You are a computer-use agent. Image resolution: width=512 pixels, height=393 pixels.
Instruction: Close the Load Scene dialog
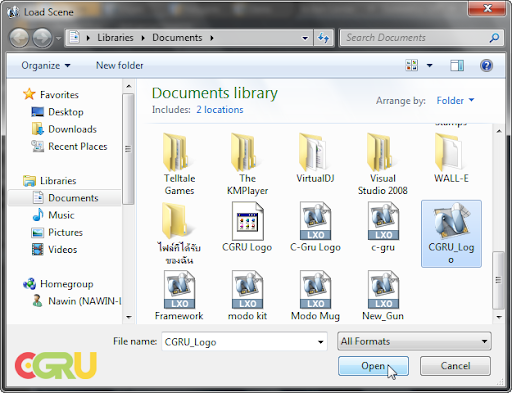tap(487, 8)
